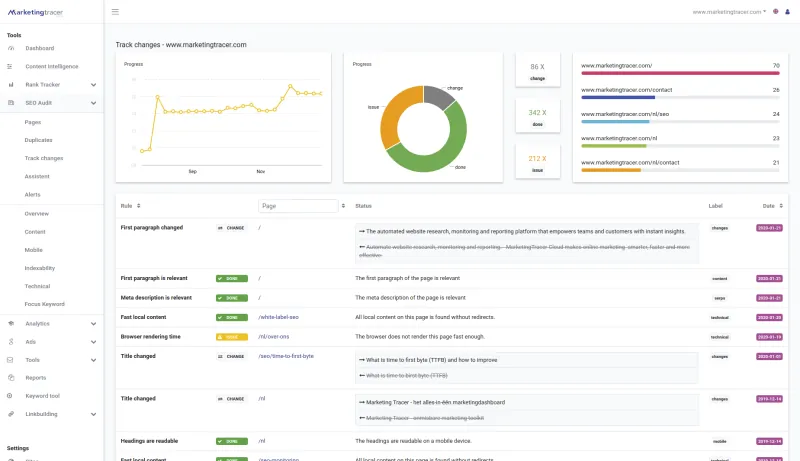Click the technical label on Fast local content row
This screenshot has height=461, width=800.
pos(719,318)
